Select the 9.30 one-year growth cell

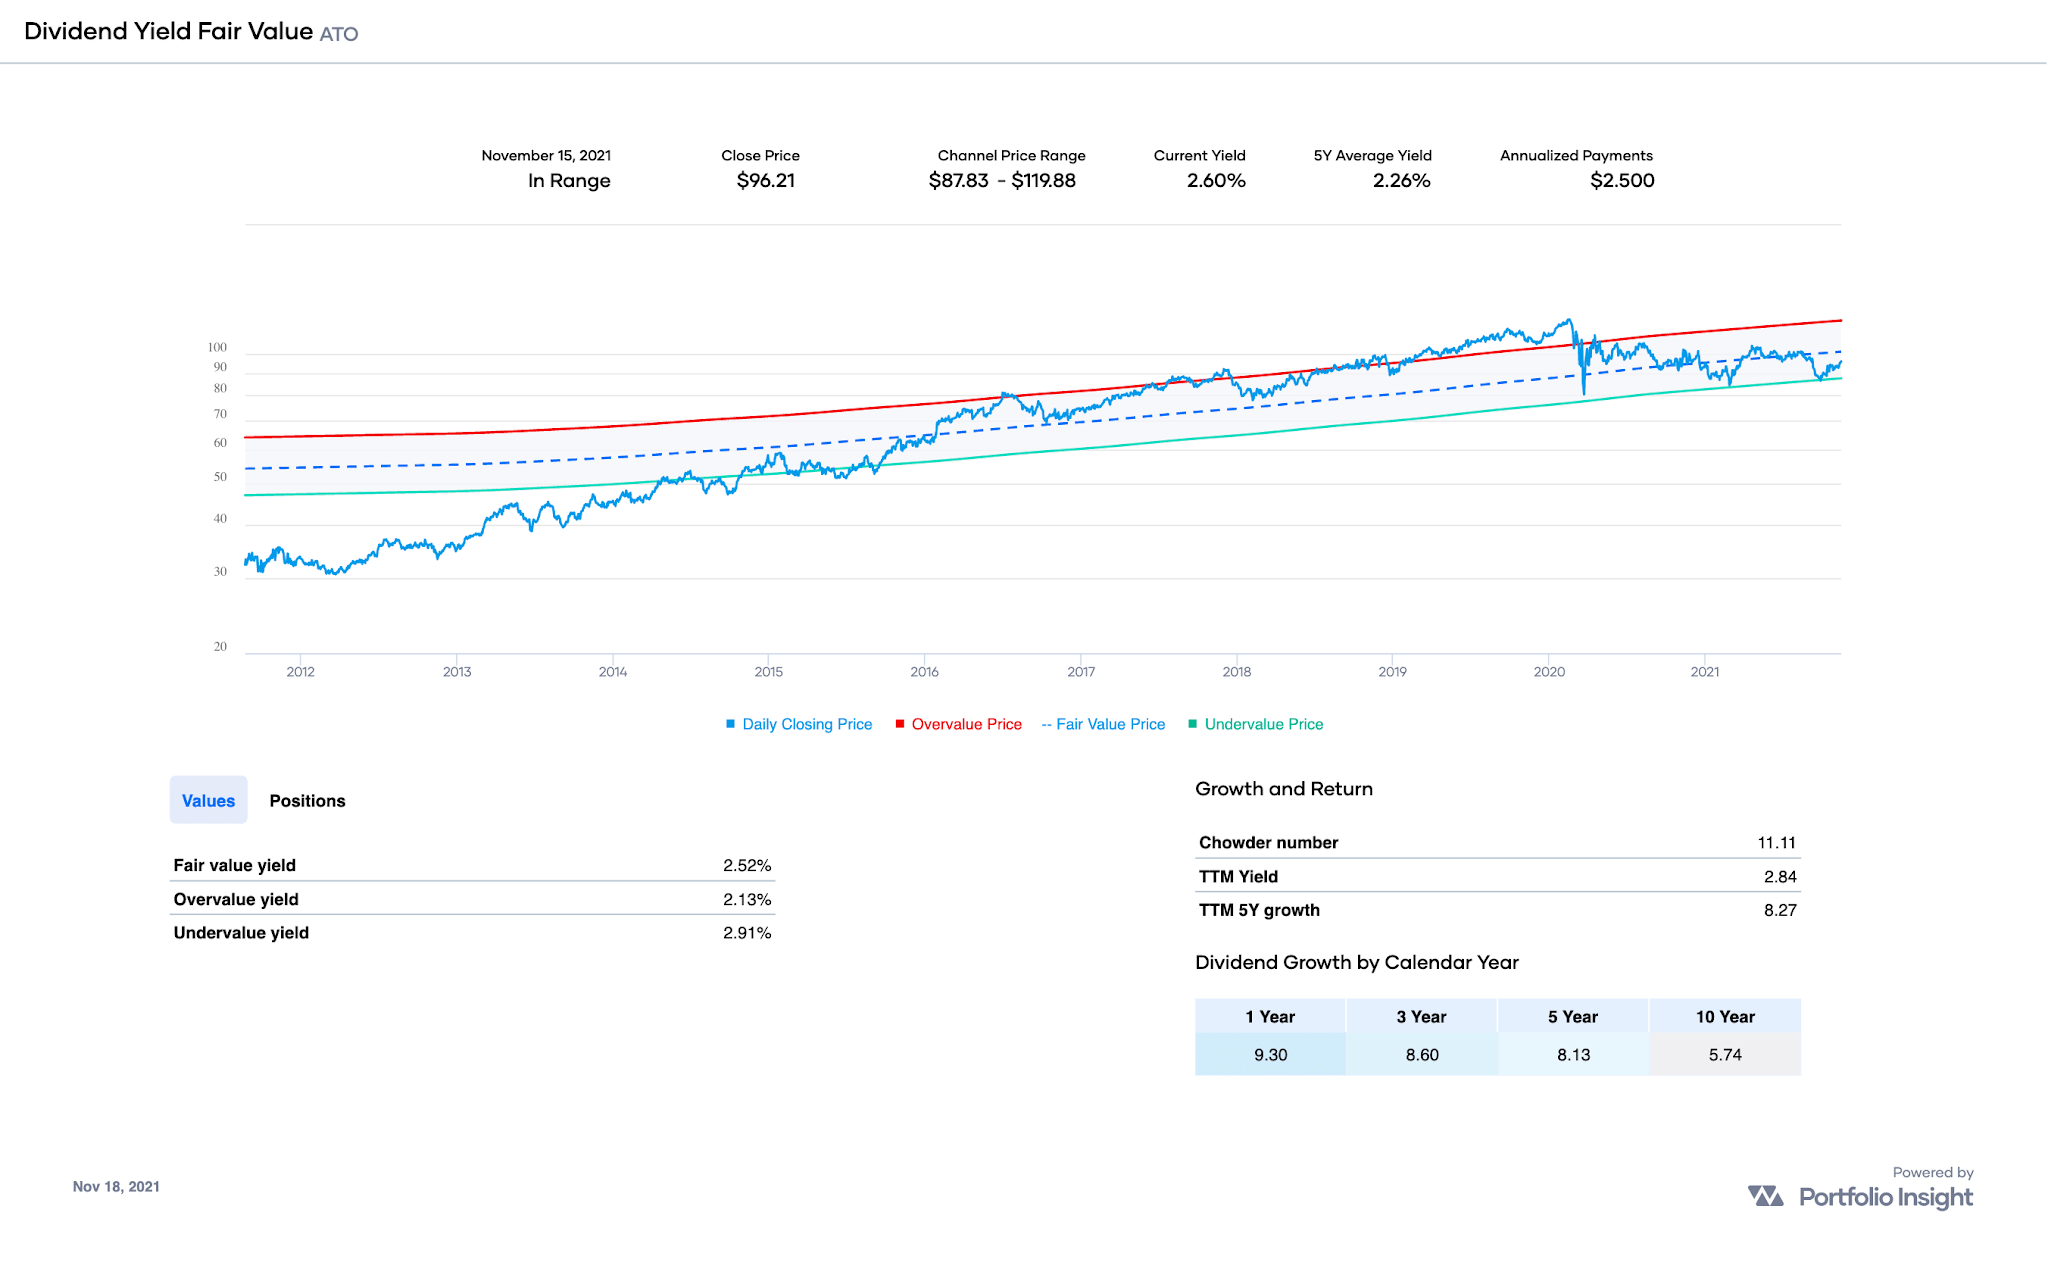1270,1054
